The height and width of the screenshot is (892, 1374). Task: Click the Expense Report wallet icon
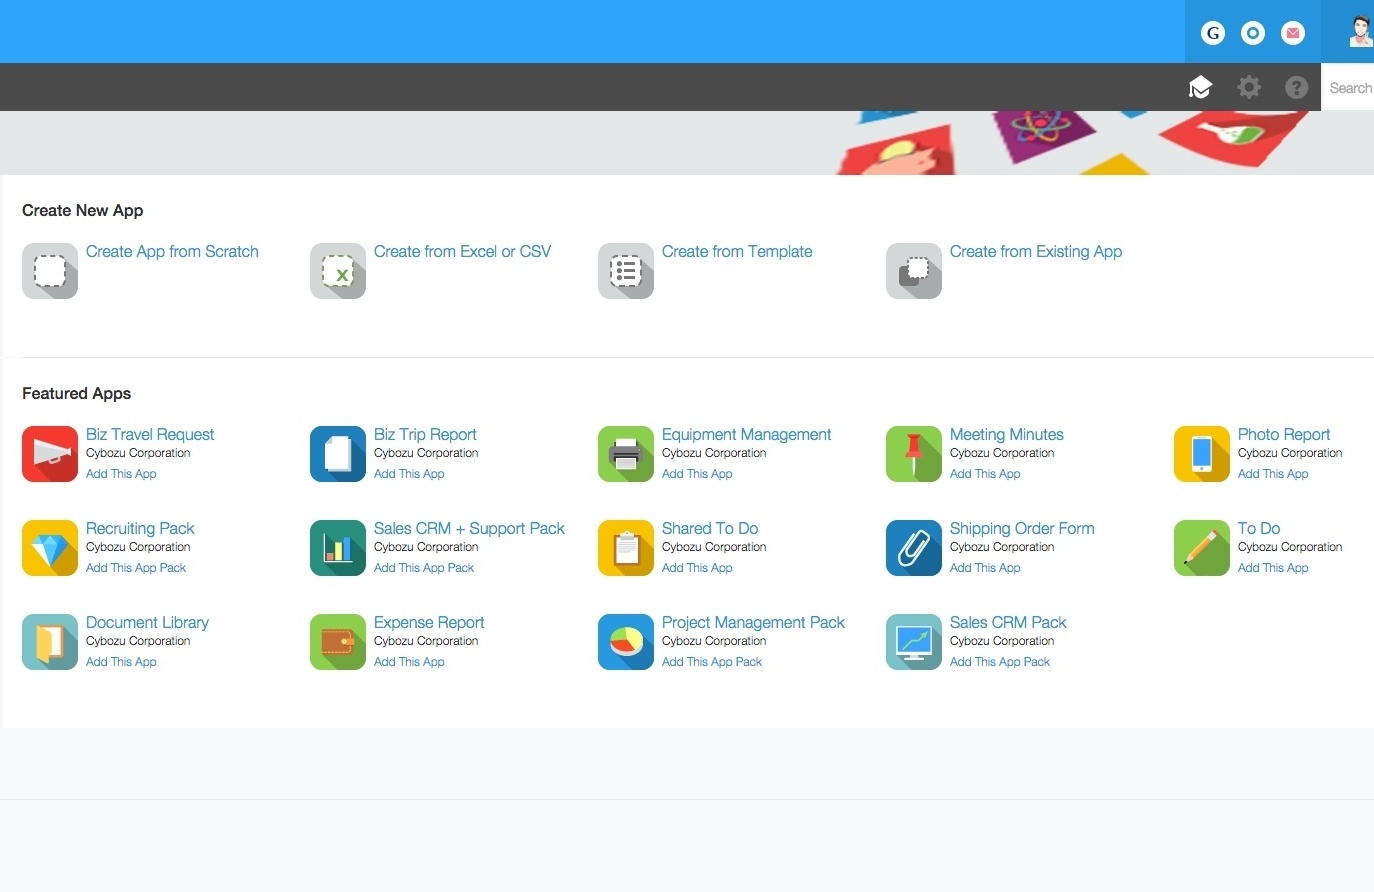[x=338, y=642]
